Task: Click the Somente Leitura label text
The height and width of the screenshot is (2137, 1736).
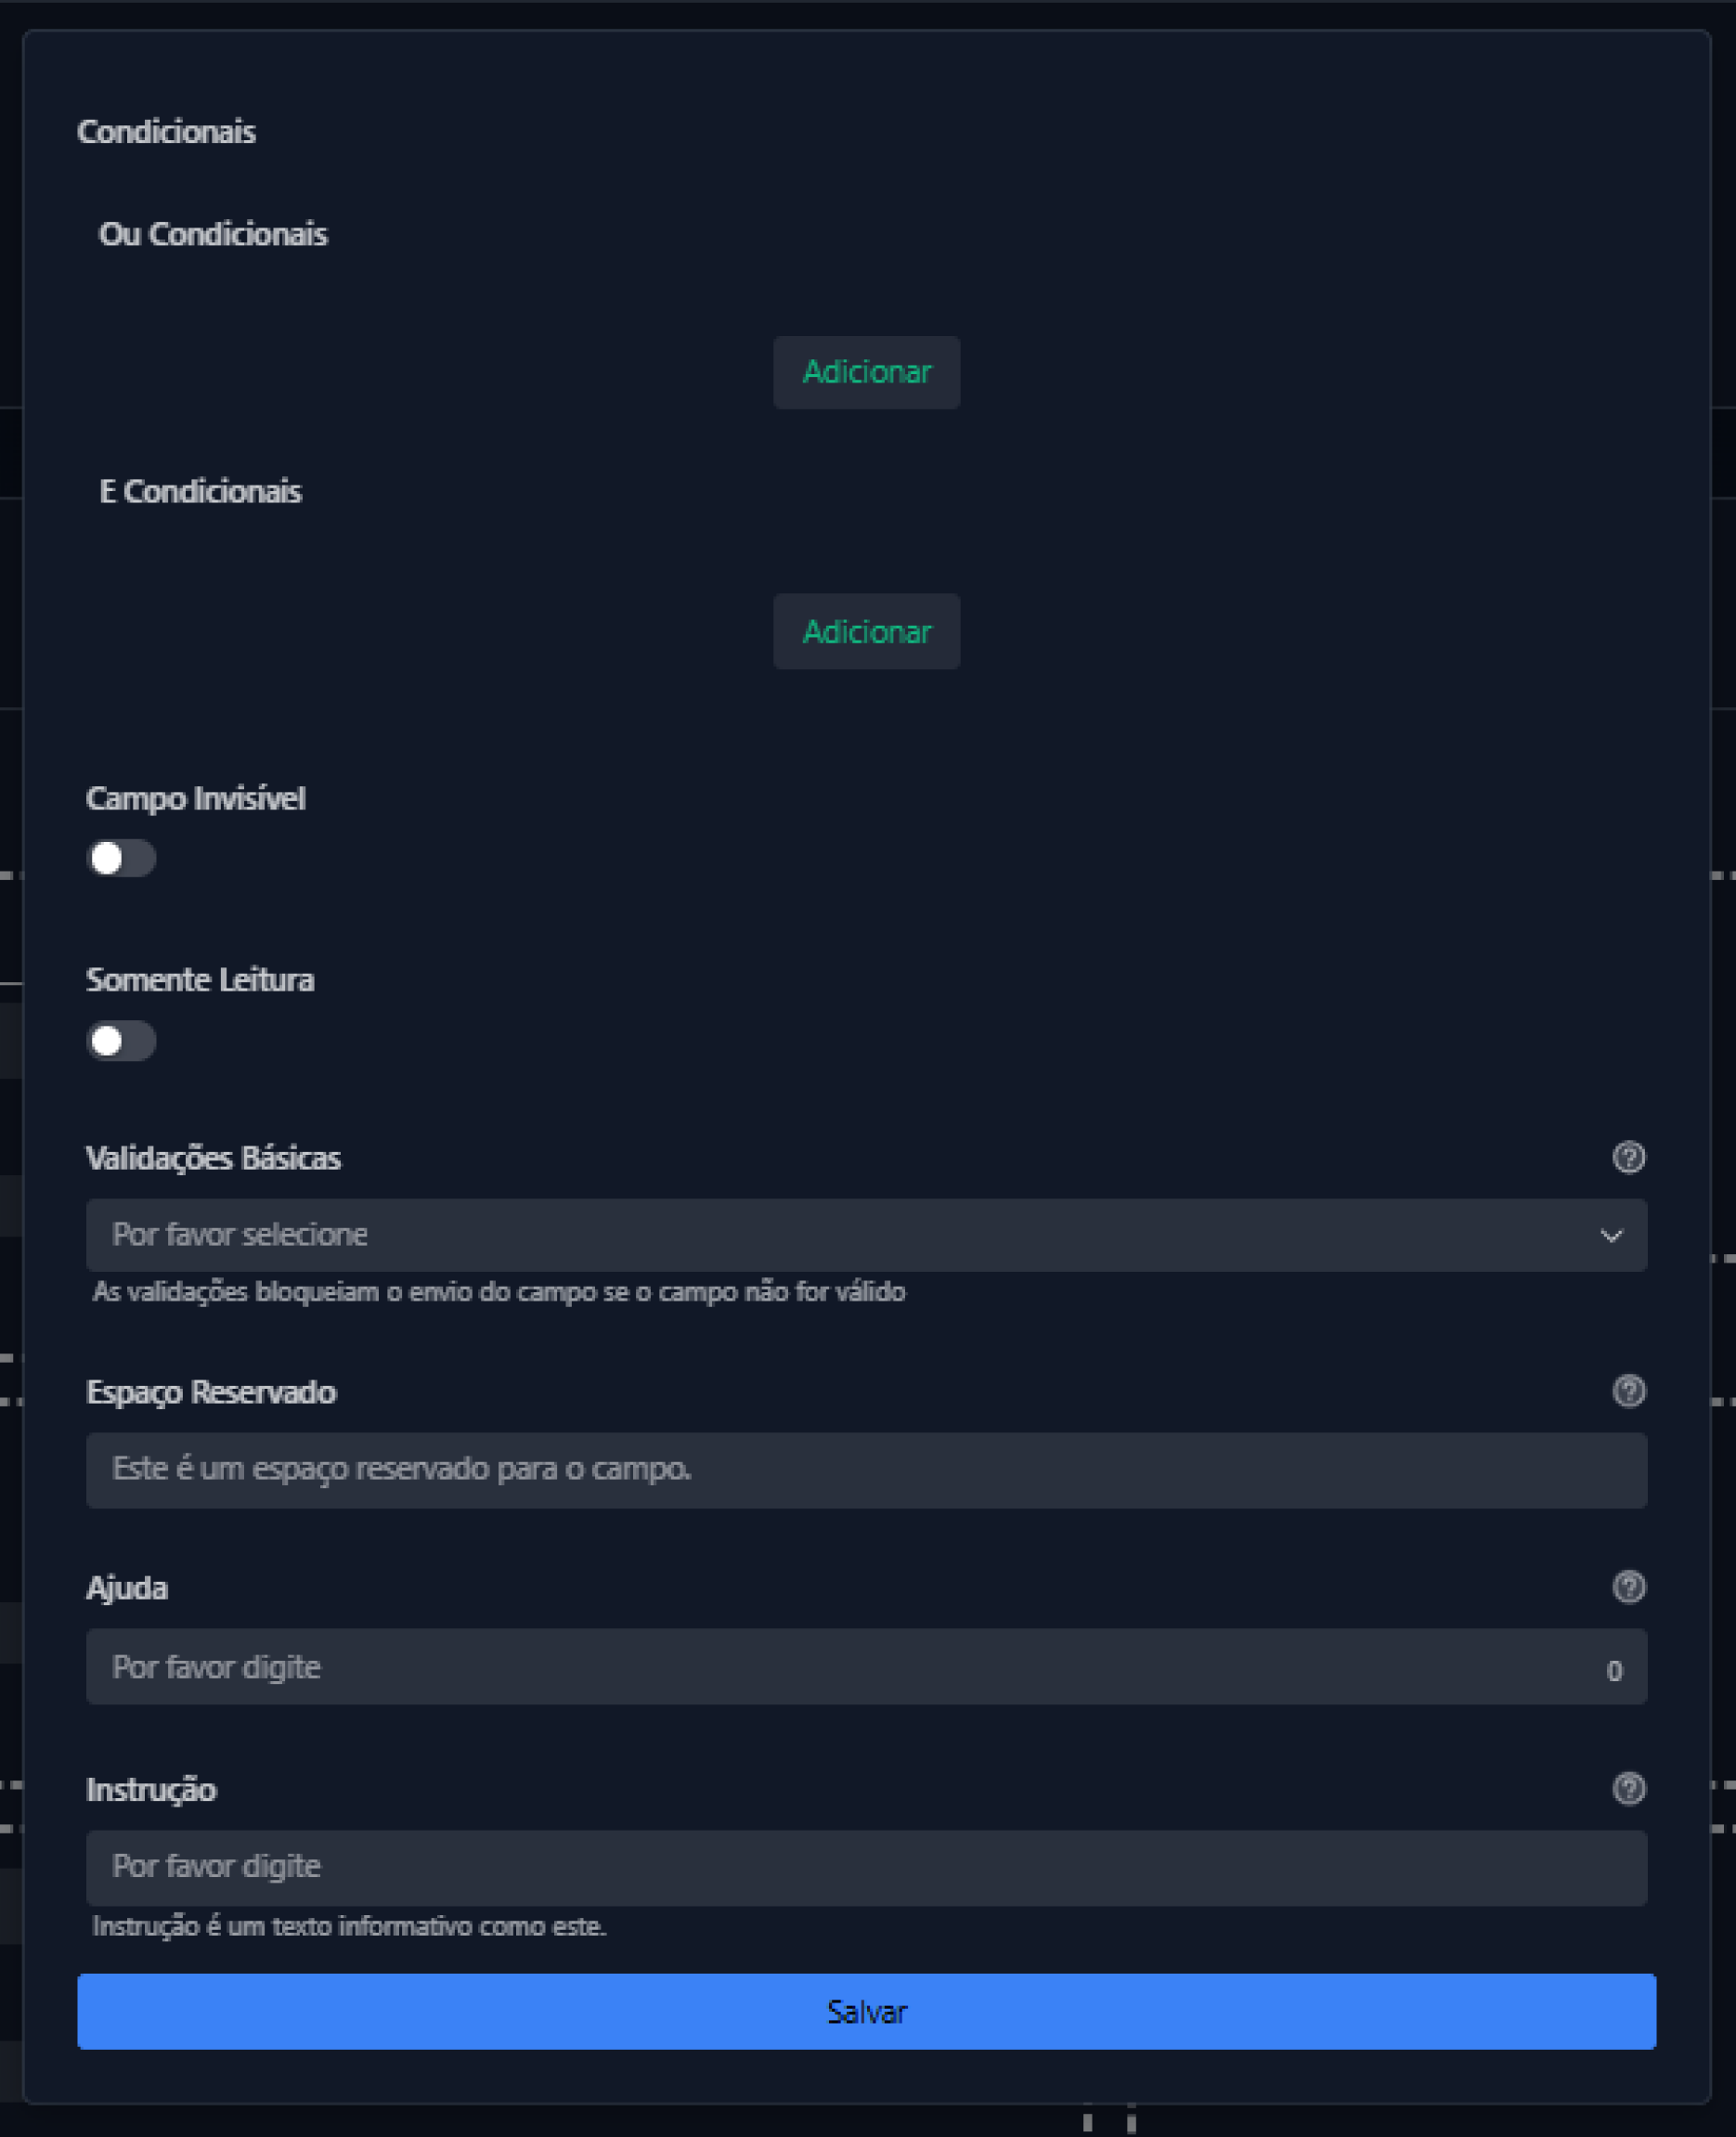Action: (x=200, y=980)
